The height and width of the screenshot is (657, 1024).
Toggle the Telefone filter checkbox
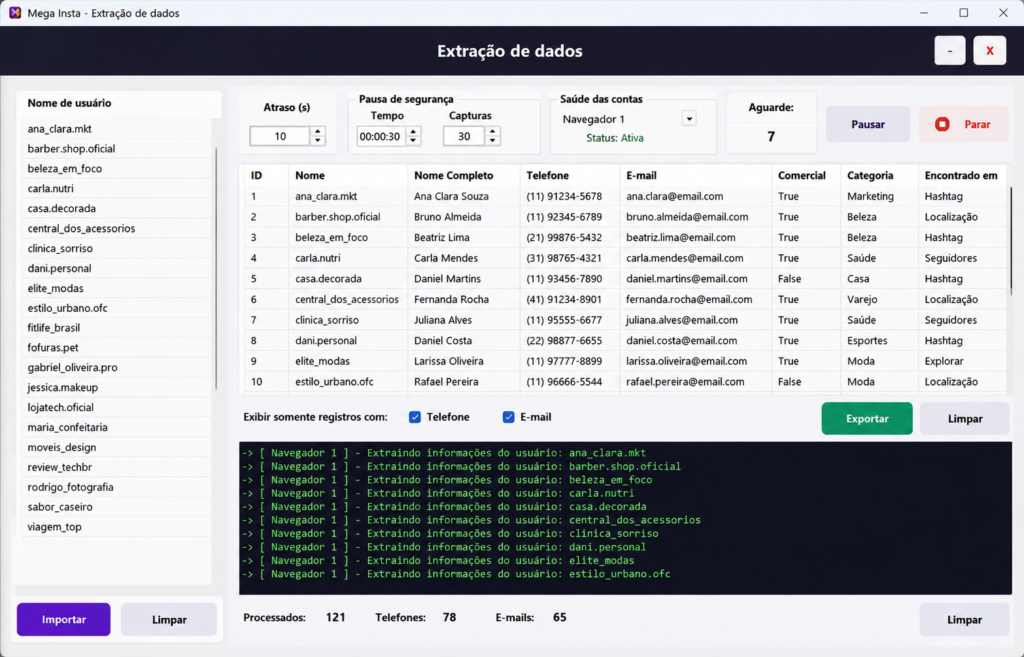[415, 417]
